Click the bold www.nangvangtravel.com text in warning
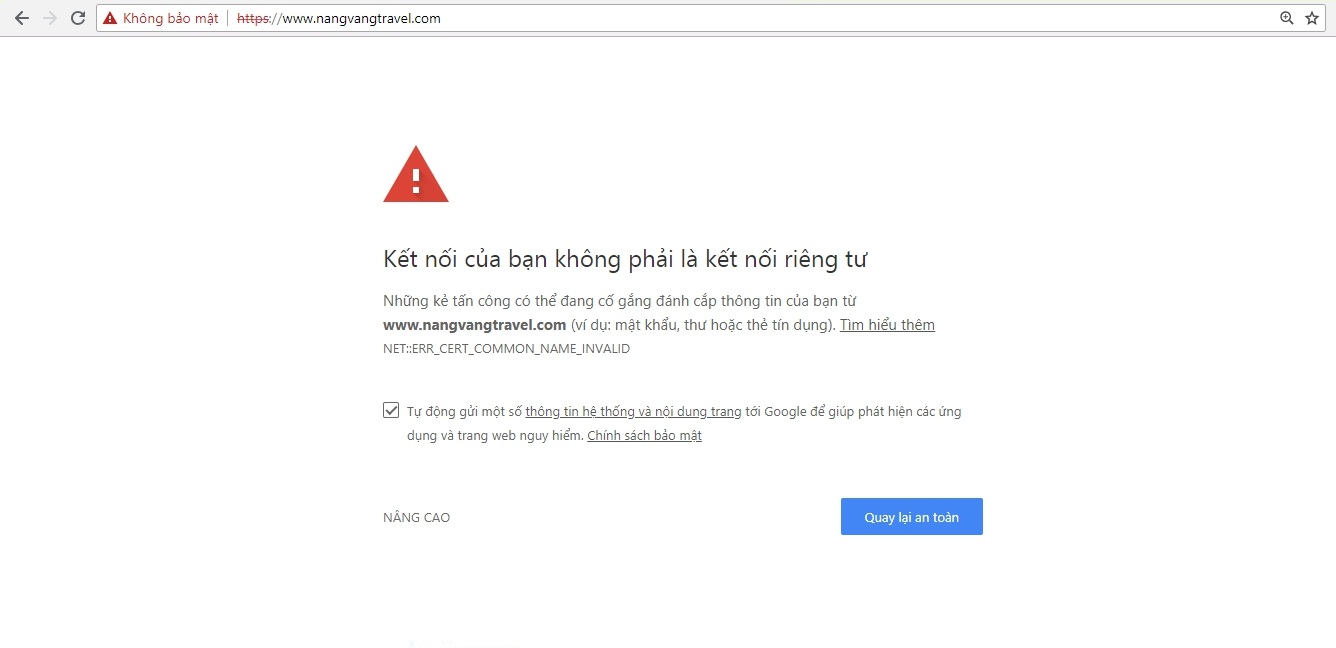1336x648 pixels. 475,325
